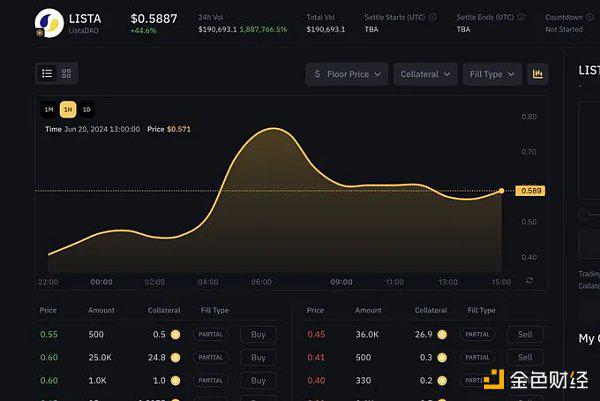The height and width of the screenshot is (401, 600).
Task: Click the amount slider handle
Action: tap(584, 214)
